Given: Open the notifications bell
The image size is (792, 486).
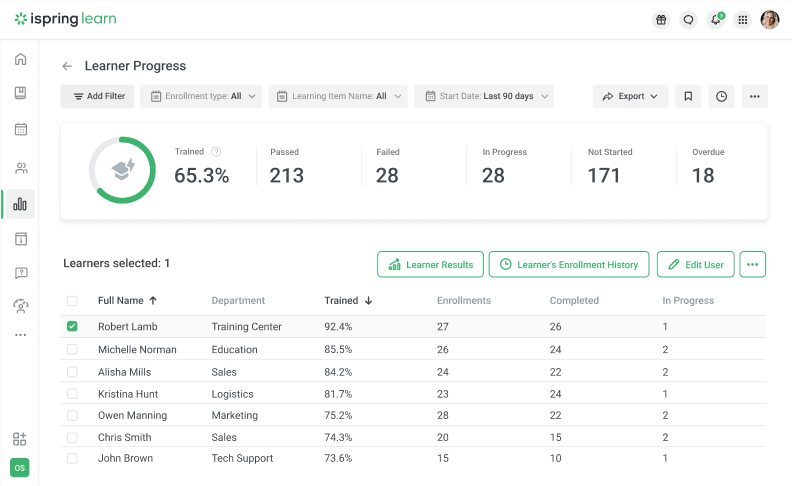Looking at the screenshot, I should tap(716, 20).
